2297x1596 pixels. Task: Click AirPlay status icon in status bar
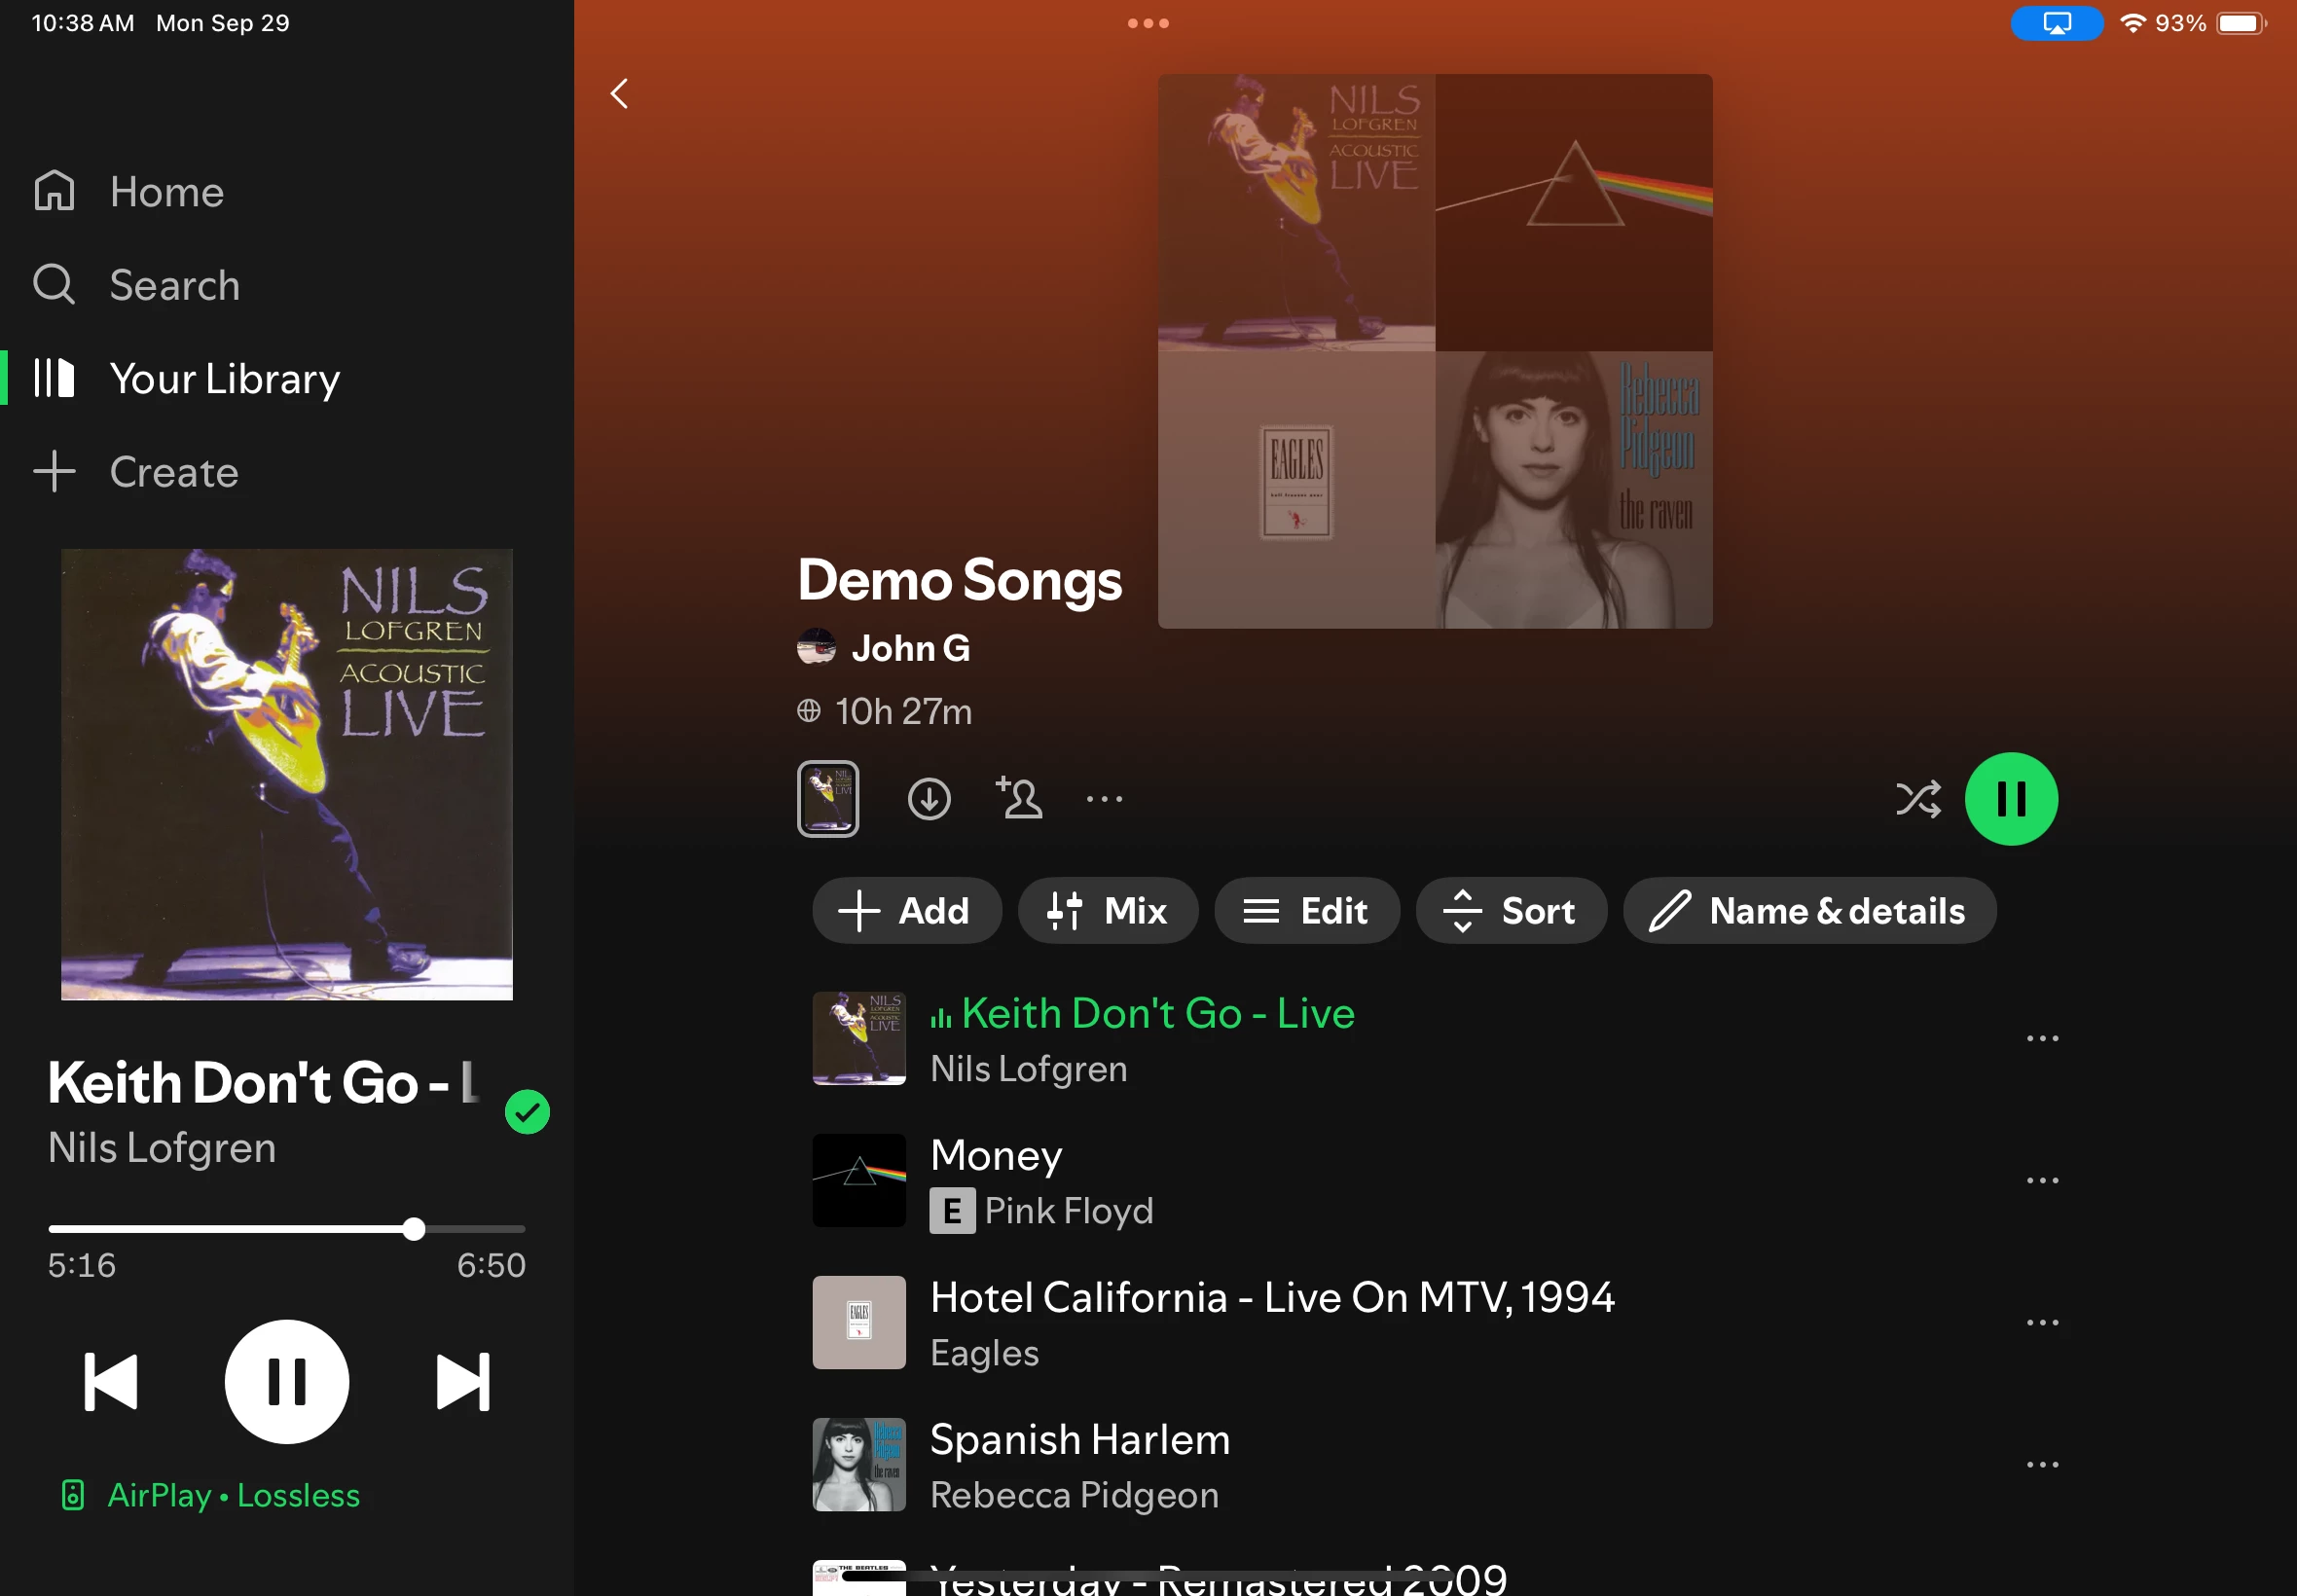pos(2056,23)
